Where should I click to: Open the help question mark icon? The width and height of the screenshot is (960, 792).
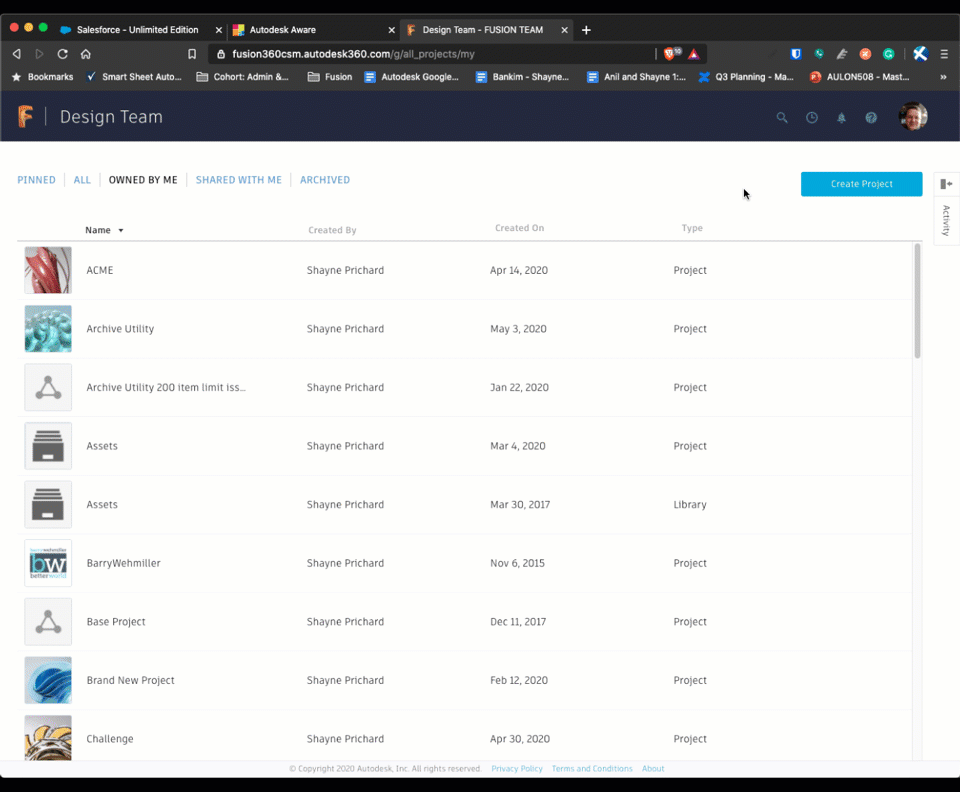coord(871,118)
